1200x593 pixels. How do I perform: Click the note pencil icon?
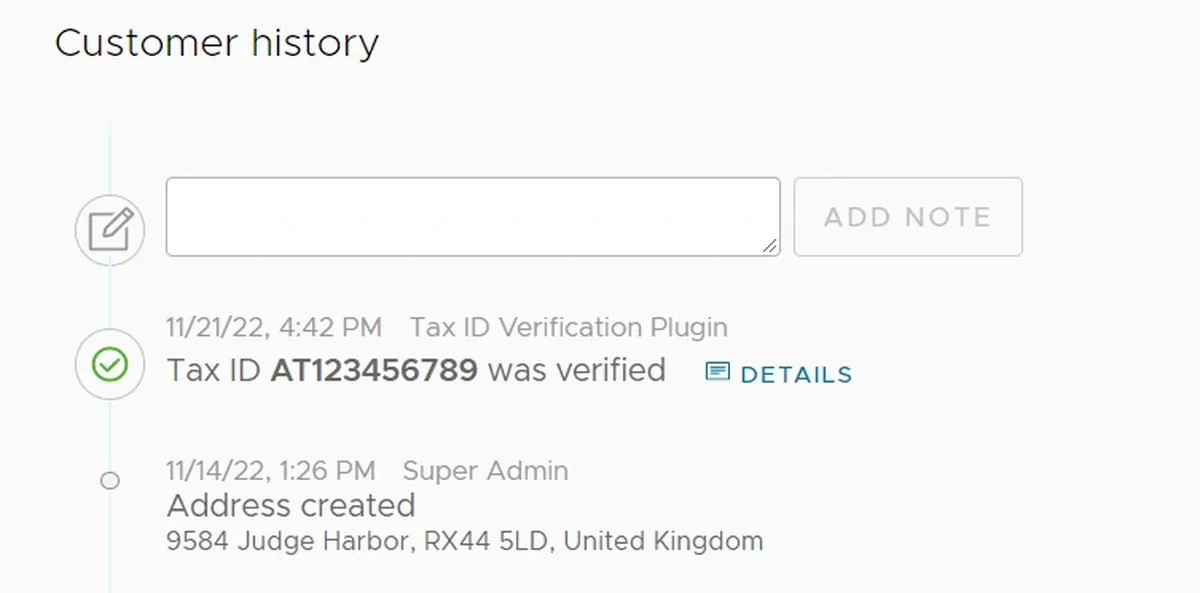tap(110, 230)
